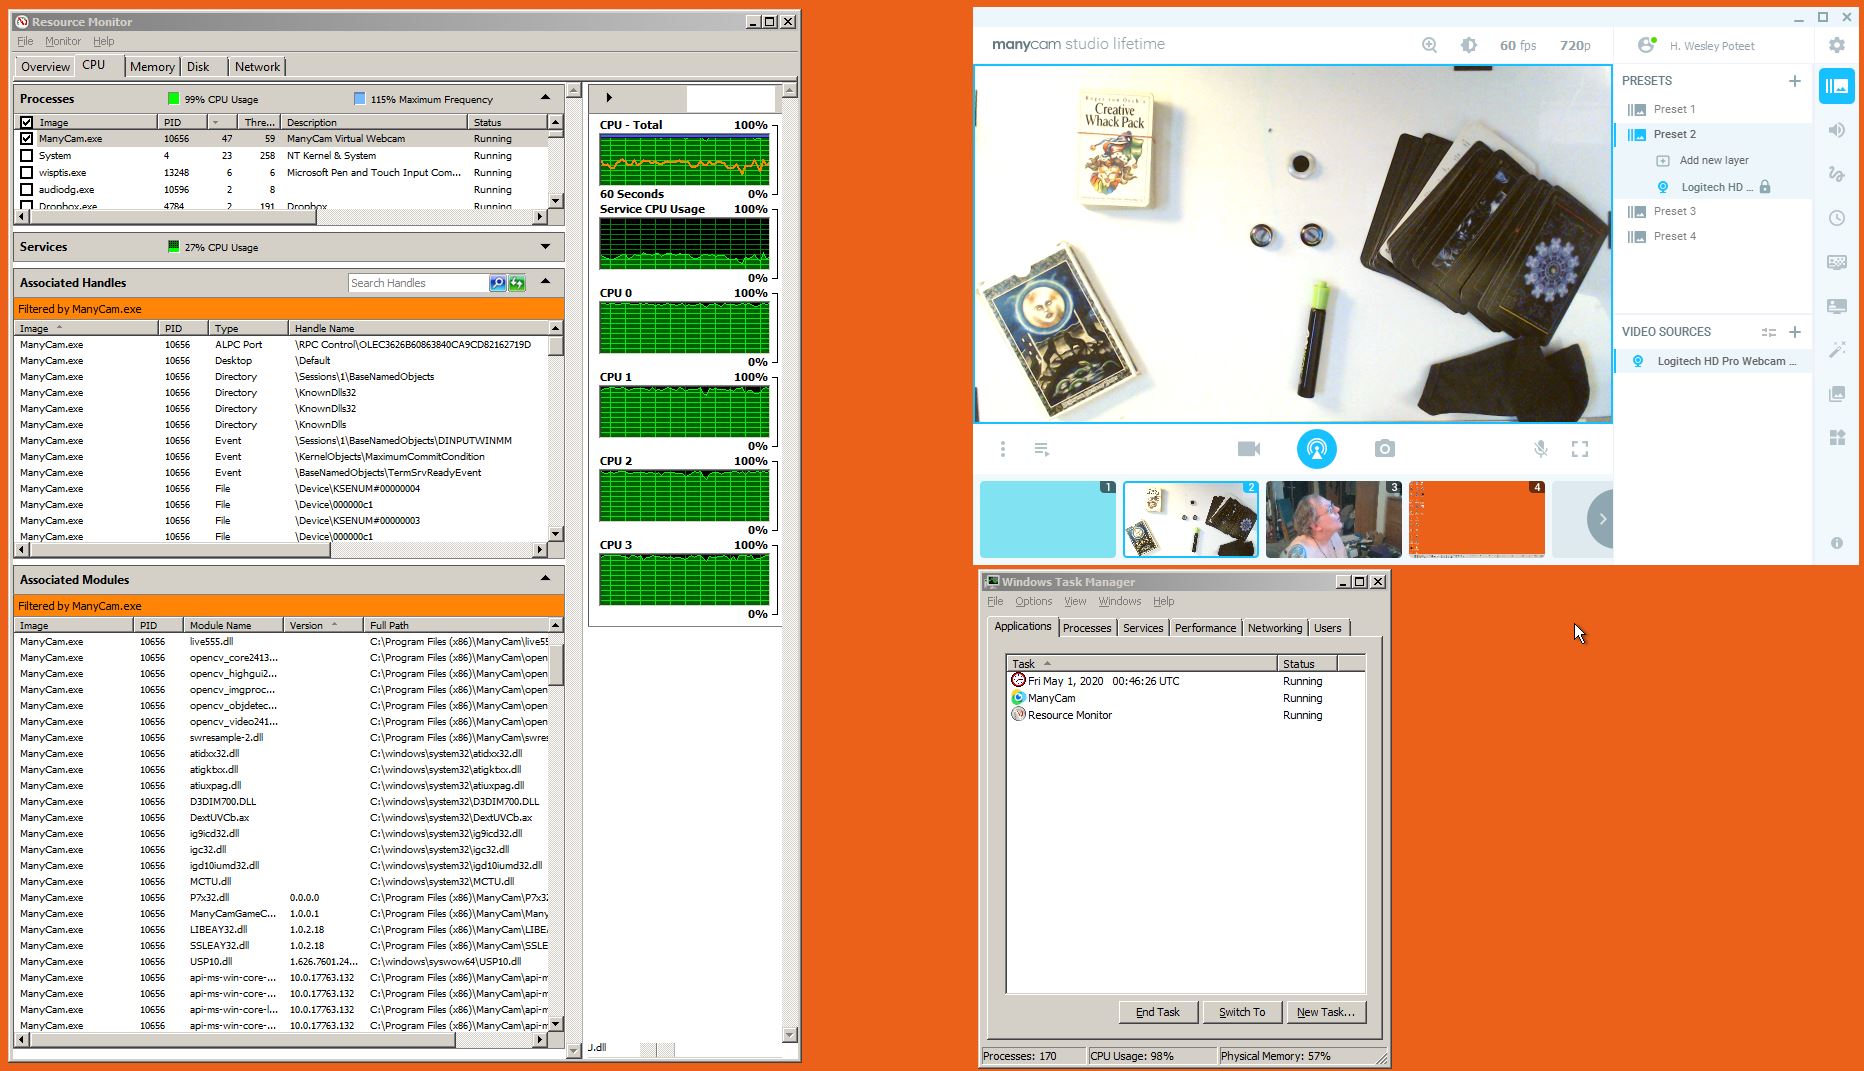Open ManyCam settings gear
Image resolution: width=1864 pixels, height=1071 pixels.
1837,45
